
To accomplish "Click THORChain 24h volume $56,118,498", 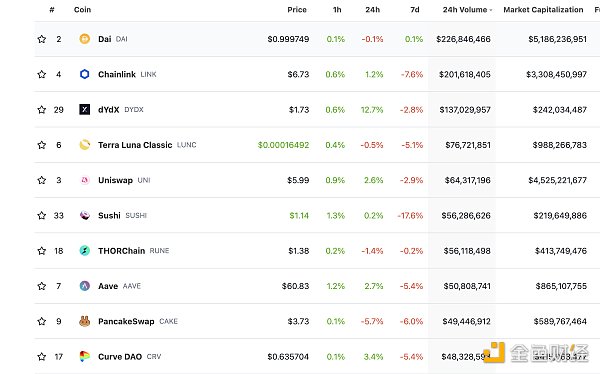I will click(x=467, y=251).
